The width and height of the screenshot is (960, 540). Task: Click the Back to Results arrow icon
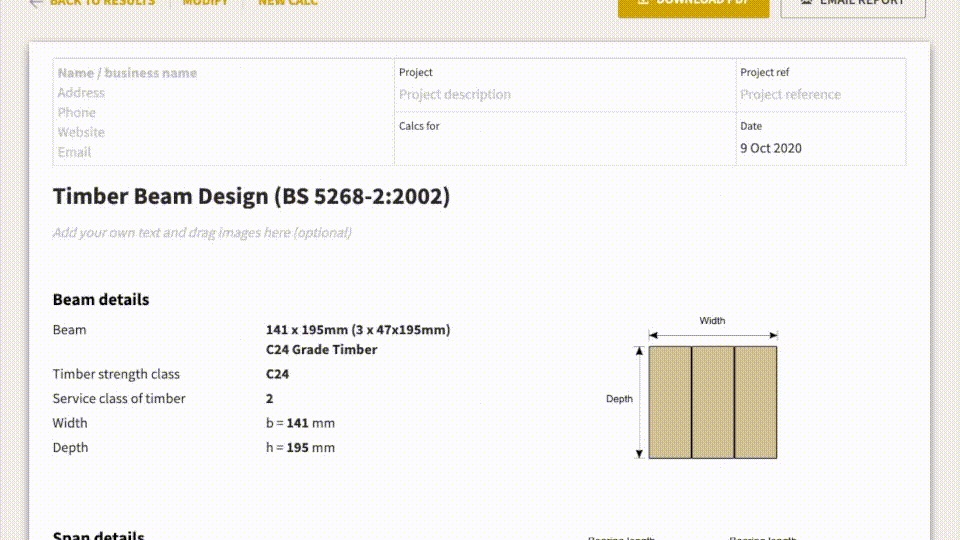coord(36,2)
